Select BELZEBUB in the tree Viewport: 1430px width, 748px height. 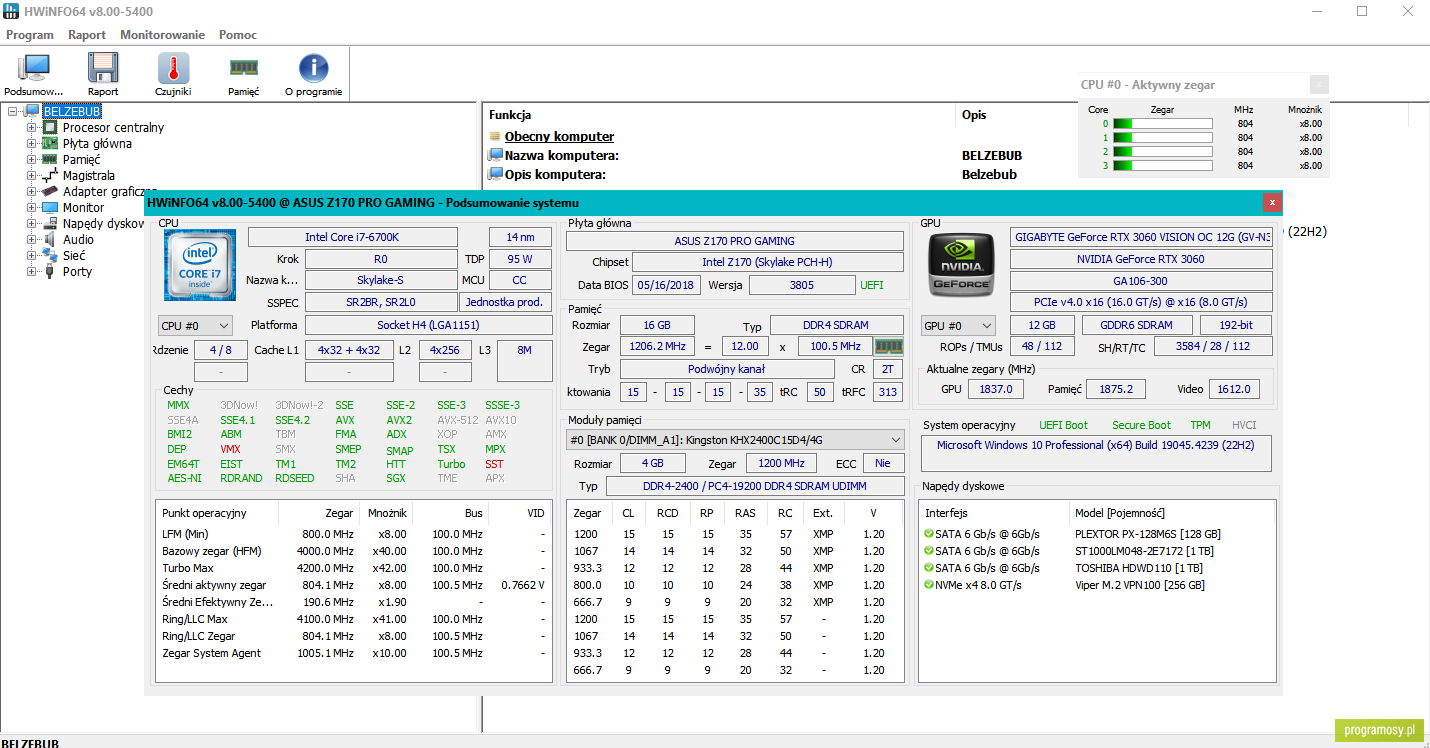point(72,112)
